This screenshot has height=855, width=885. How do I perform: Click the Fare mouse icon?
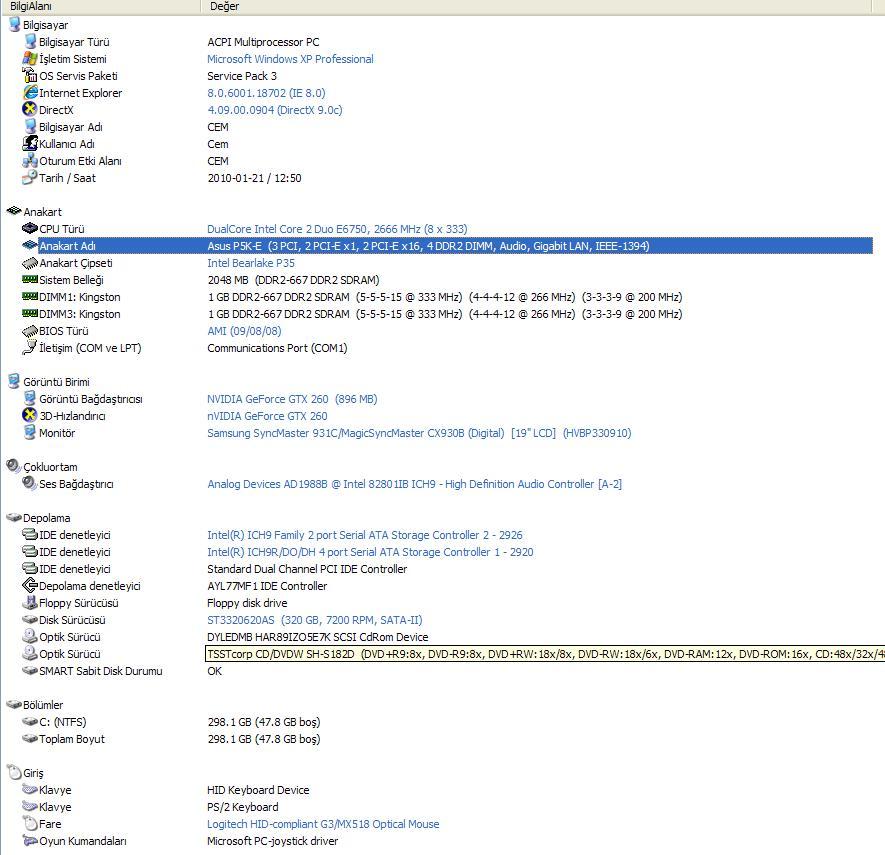30,824
